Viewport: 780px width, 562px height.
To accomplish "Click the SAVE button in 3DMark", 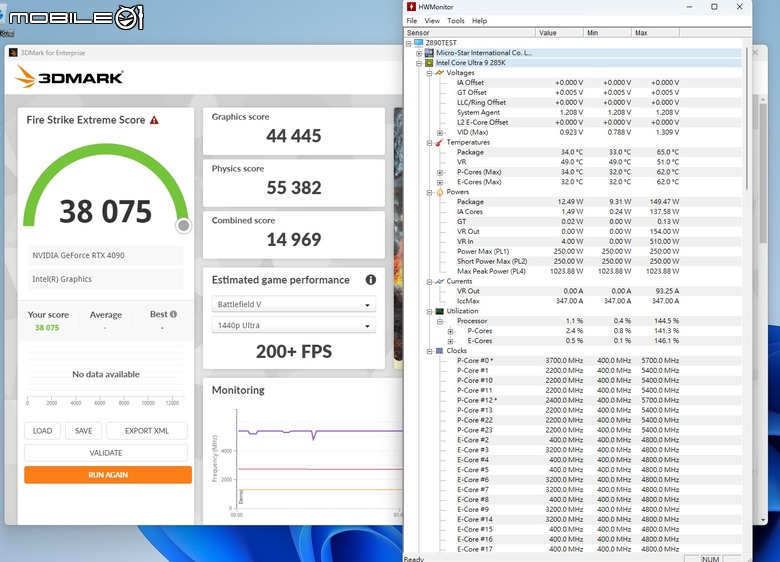I will click(x=84, y=431).
